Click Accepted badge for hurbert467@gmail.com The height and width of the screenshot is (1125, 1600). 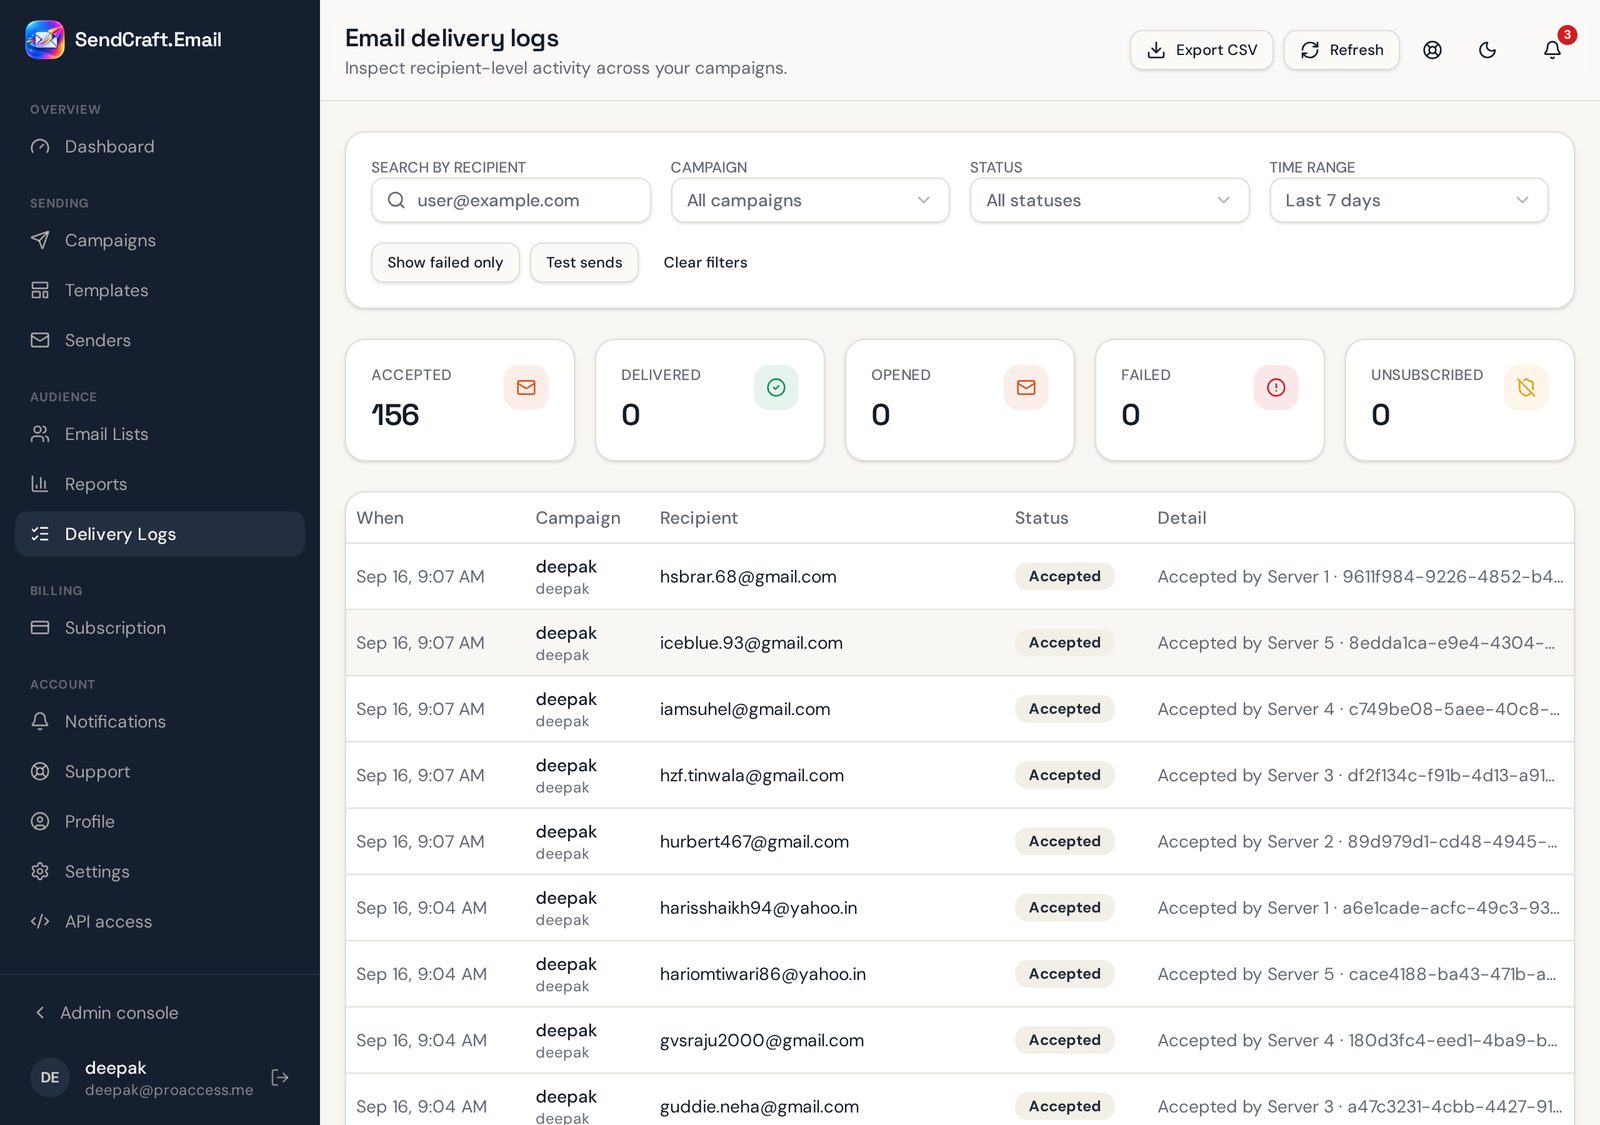coord(1064,842)
